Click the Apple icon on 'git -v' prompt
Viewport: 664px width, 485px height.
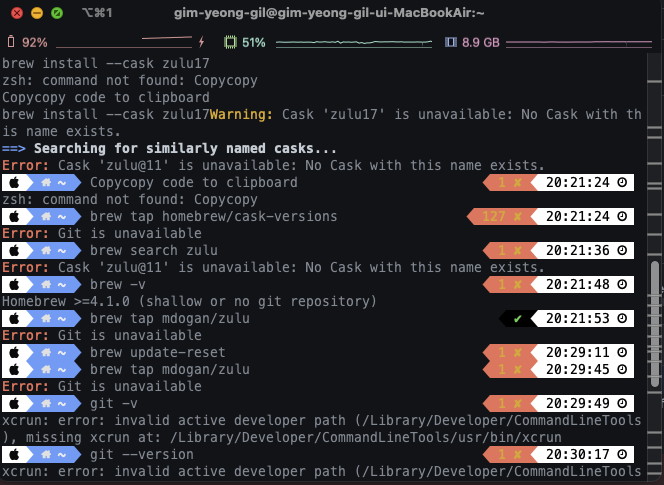[14, 403]
